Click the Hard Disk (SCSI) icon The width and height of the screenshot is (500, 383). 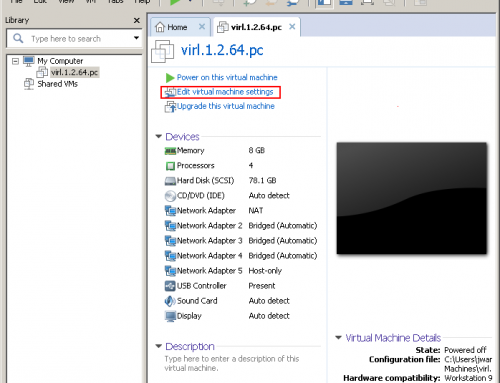coord(170,181)
